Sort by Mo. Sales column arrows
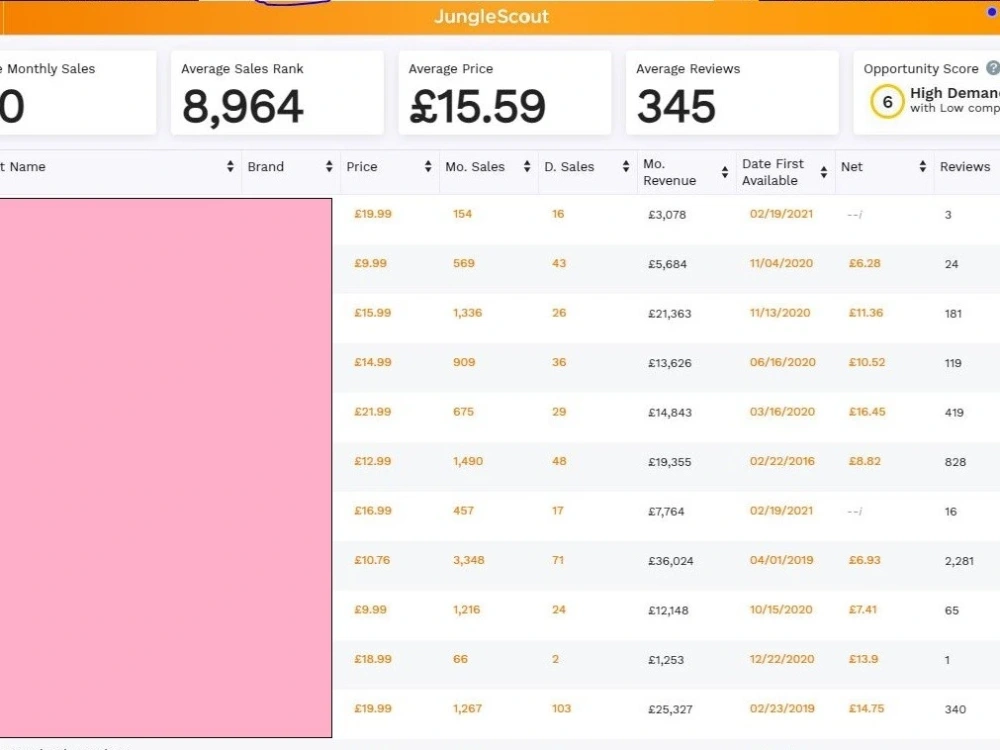This screenshot has width=1000, height=750. pyautogui.click(x=527, y=166)
